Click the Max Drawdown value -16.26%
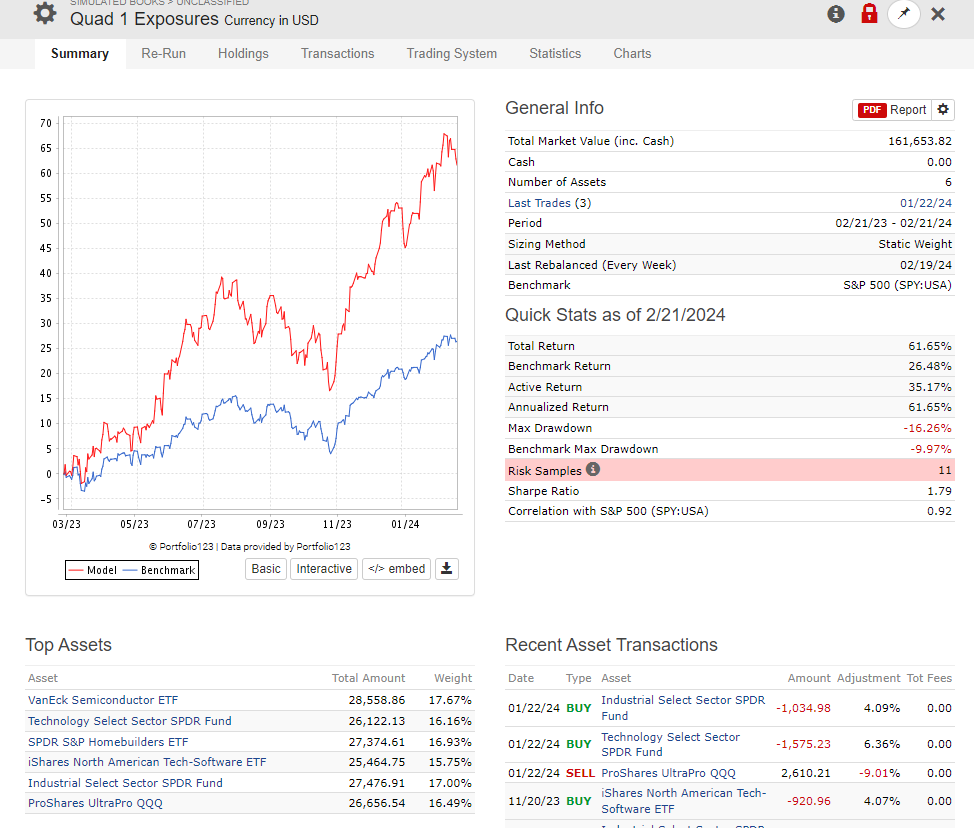This screenshot has width=974, height=828. tap(927, 428)
